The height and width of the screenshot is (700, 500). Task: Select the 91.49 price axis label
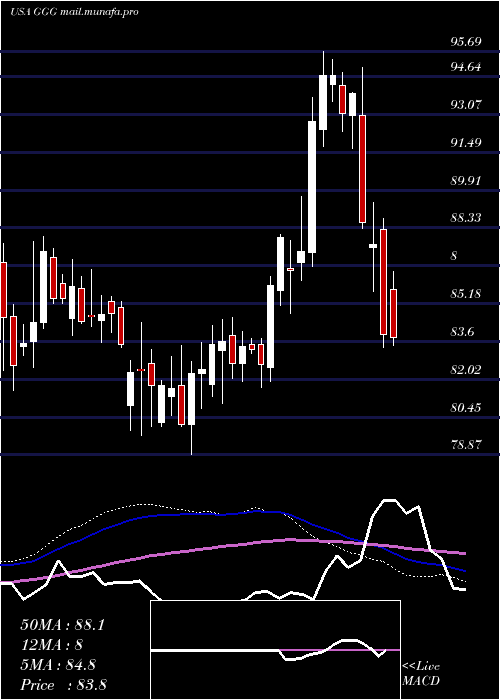click(x=466, y=143)
